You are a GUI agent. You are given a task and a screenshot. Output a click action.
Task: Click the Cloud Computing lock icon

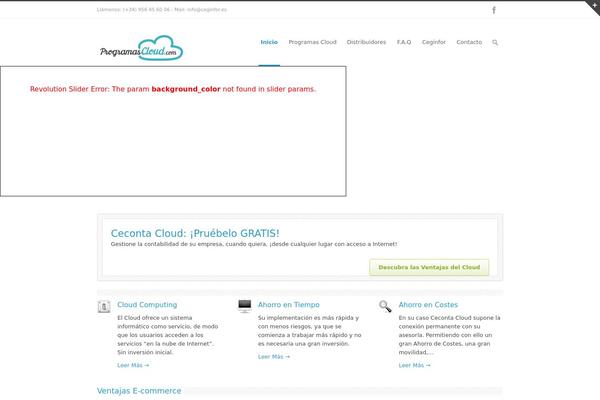(104, 307)
